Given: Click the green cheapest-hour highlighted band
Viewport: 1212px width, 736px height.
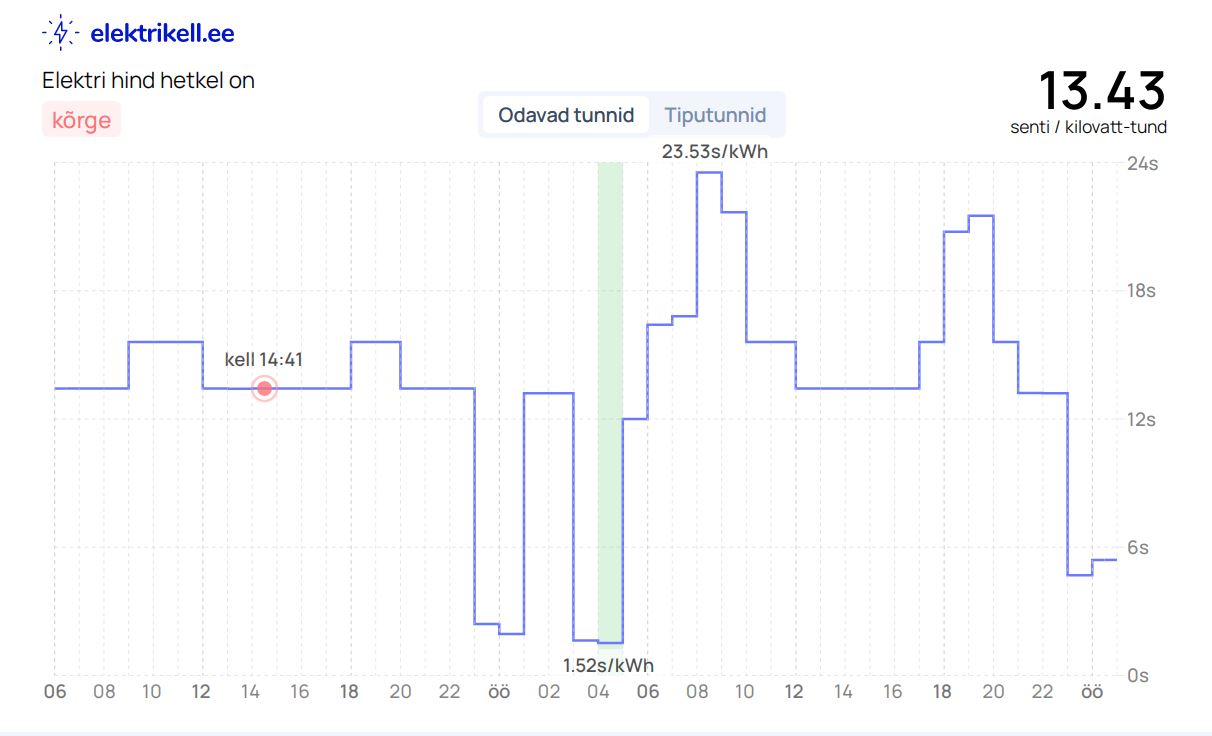Looking at the screenshot, I should 610,400.
